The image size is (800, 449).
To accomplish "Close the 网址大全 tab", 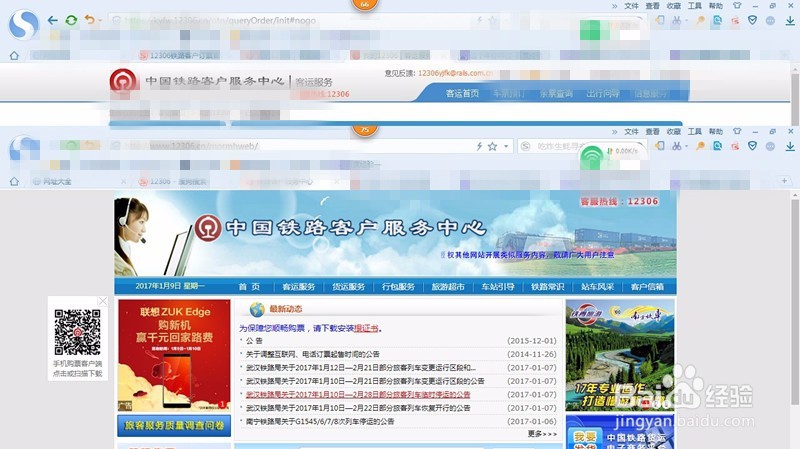I will pyautogui.click(x=123, y=181).
